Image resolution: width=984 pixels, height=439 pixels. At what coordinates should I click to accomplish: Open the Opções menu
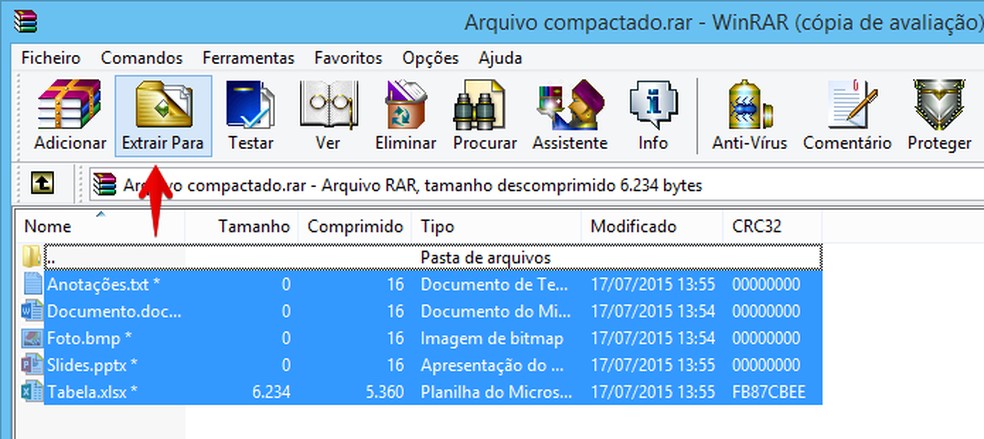point(430,58)
